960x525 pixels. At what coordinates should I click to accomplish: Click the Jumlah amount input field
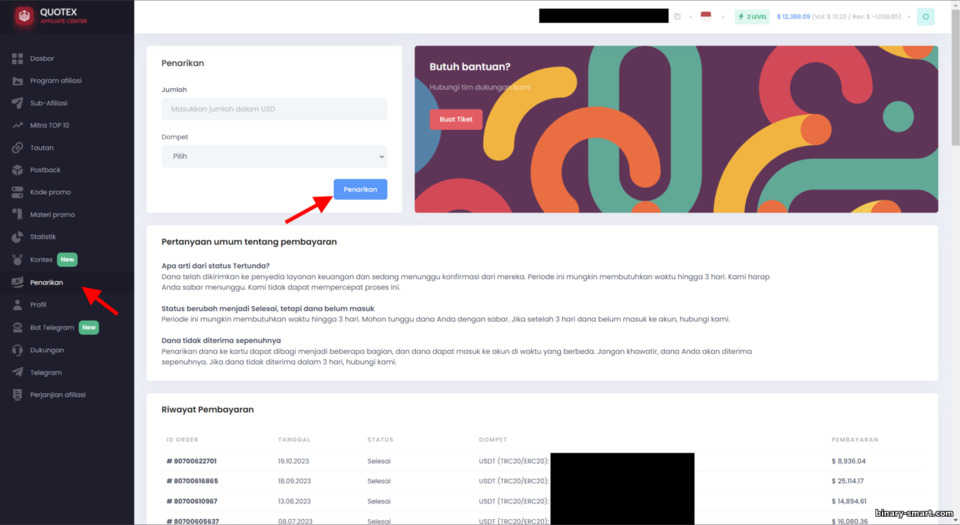click(x=274, y=109)
